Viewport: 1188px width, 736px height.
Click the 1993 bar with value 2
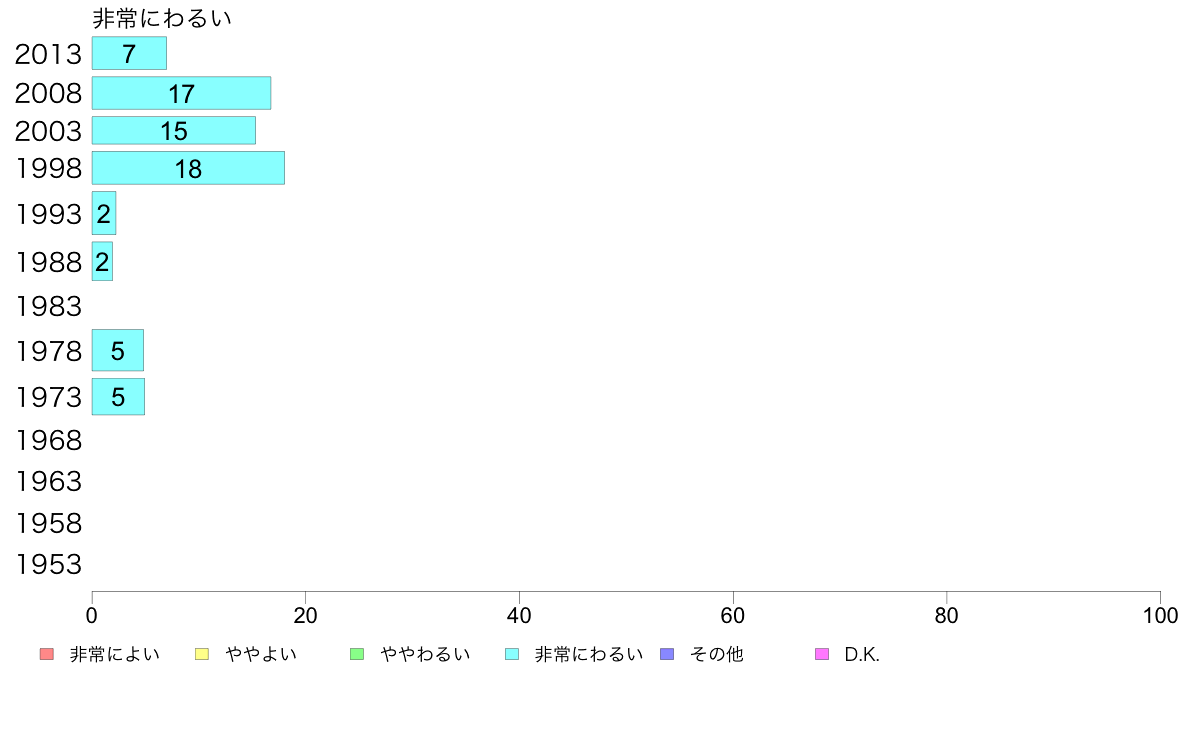[104, 213]
